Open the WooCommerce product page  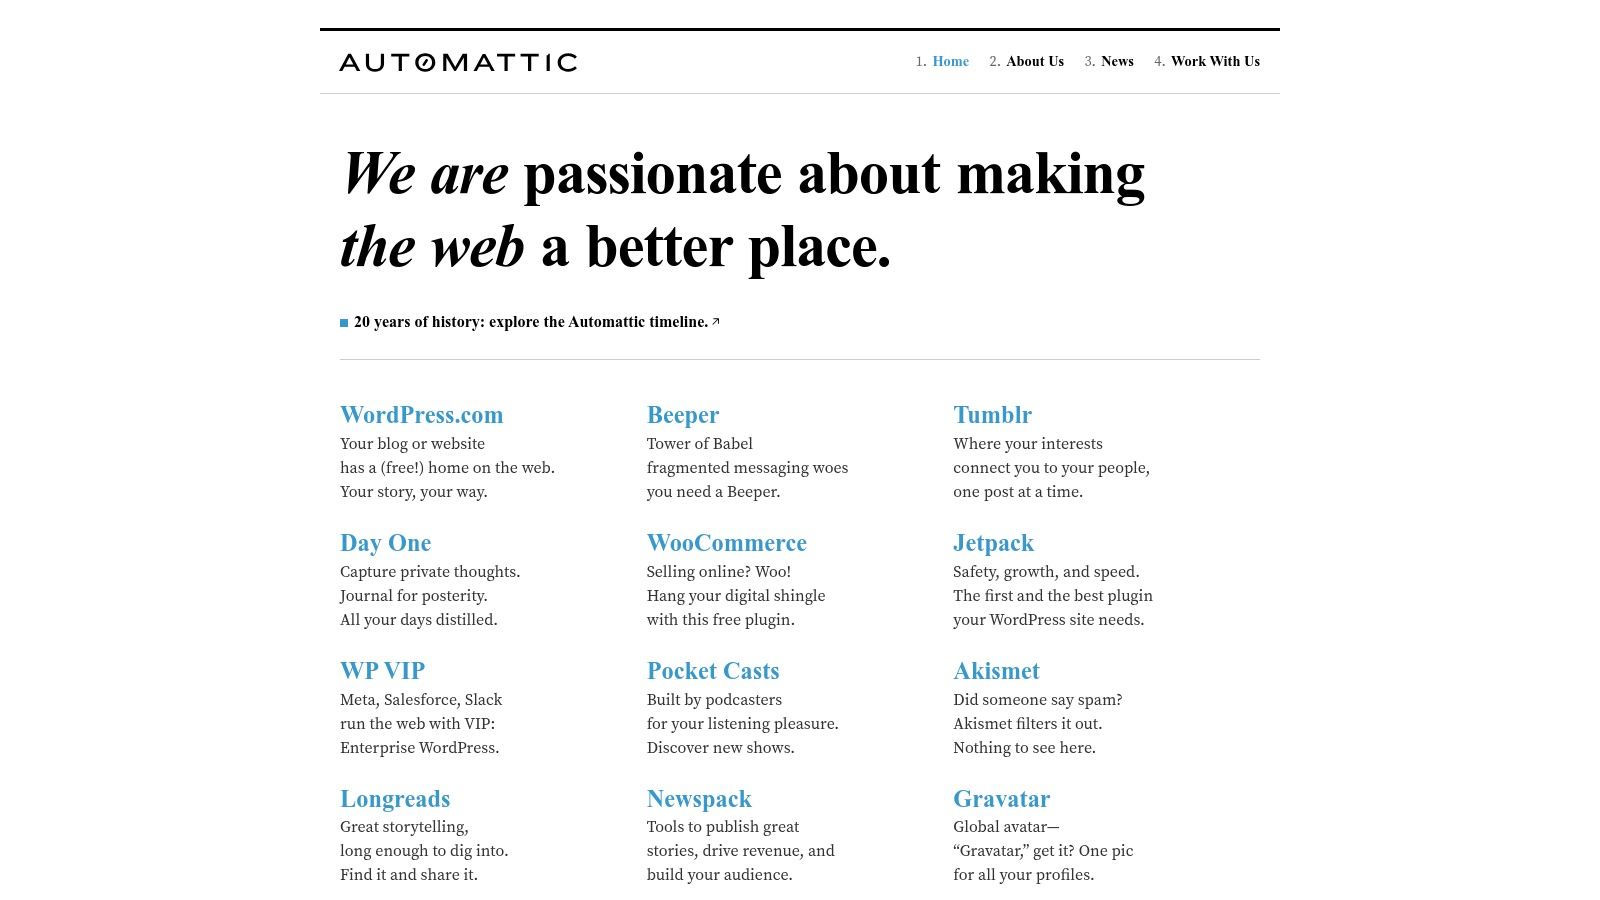point(727,543)
